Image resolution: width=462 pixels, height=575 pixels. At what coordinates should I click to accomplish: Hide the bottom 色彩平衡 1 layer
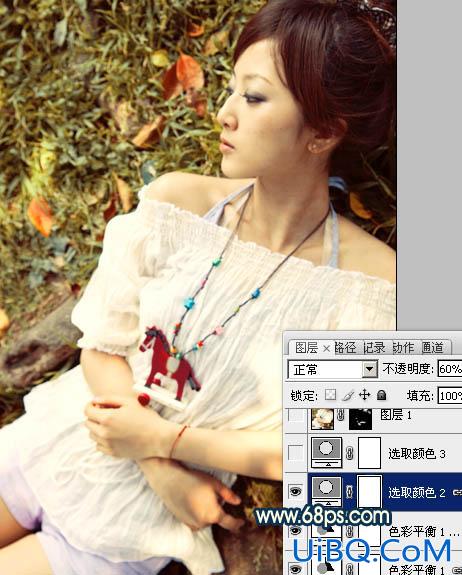pos(296,568)
